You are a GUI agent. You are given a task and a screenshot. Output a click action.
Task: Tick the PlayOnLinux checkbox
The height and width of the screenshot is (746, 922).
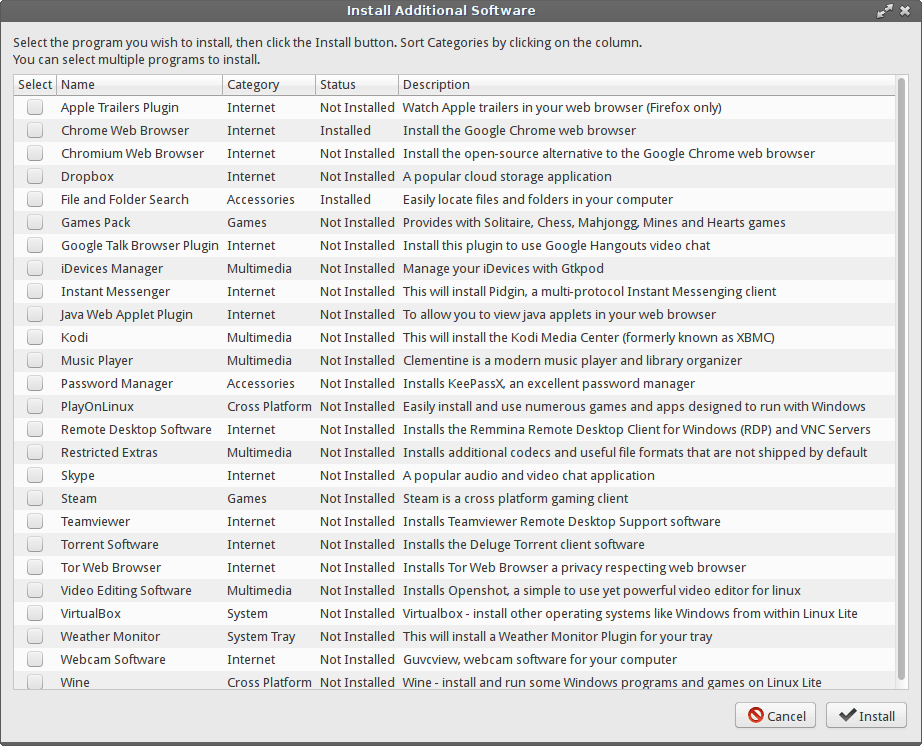coord(35,406)
